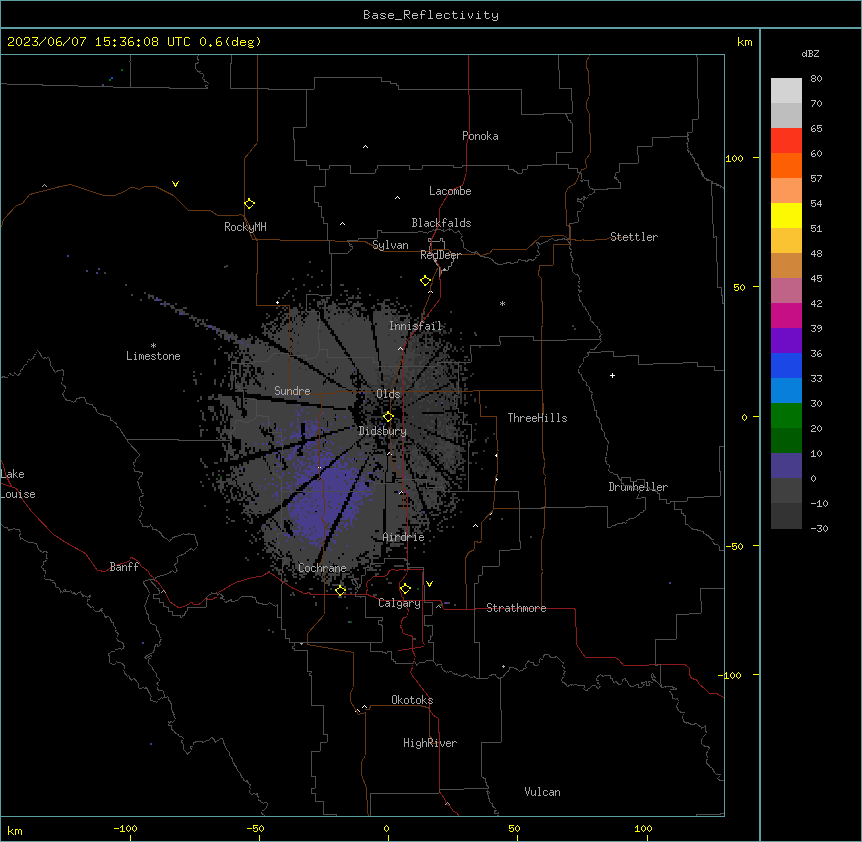Click the Stettler city label
Image resolution: width=862 pixels, height=842 pixels.
click(x=634, y=237)
